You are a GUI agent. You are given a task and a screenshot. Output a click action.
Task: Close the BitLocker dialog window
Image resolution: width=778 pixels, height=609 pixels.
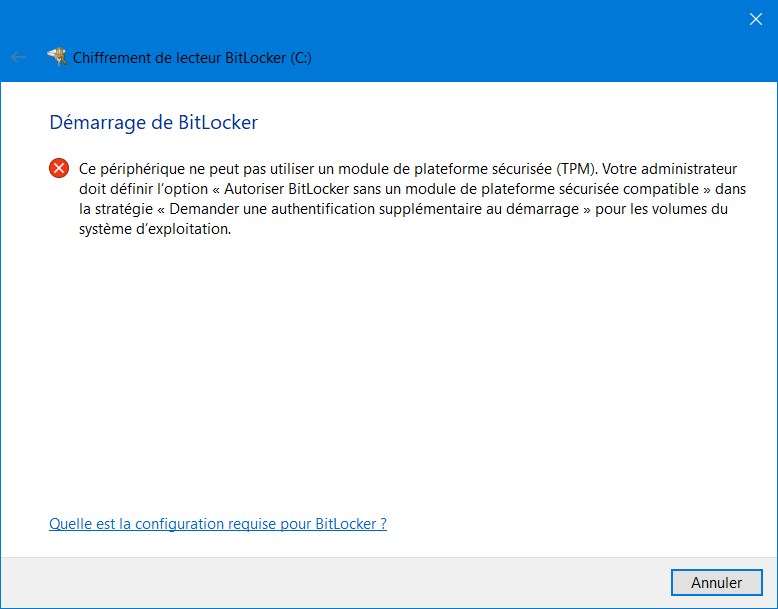(756, 19)
